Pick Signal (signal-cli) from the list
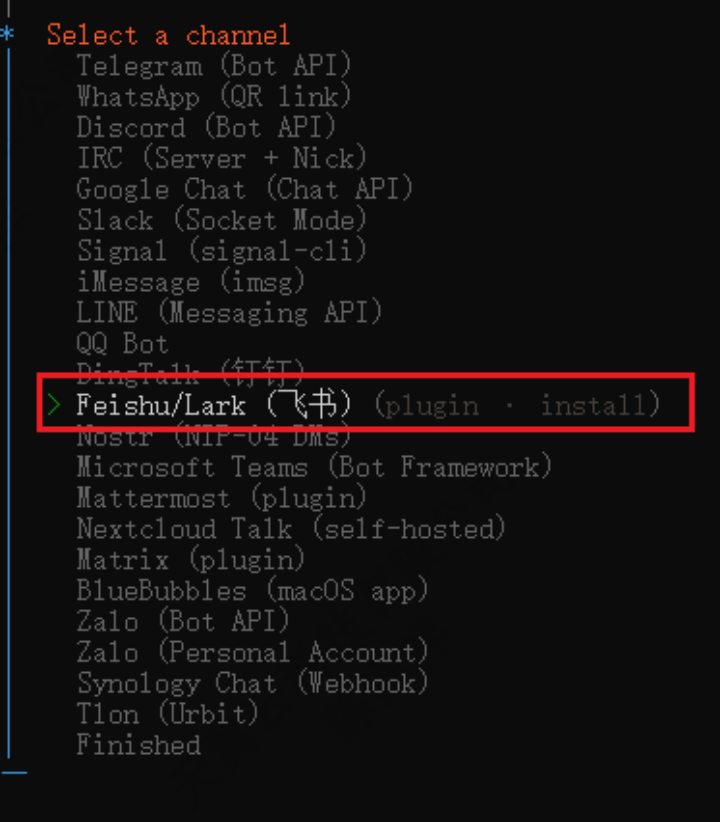Image resolution: width=720 pixels, height=822 pixels. point(222,251)
